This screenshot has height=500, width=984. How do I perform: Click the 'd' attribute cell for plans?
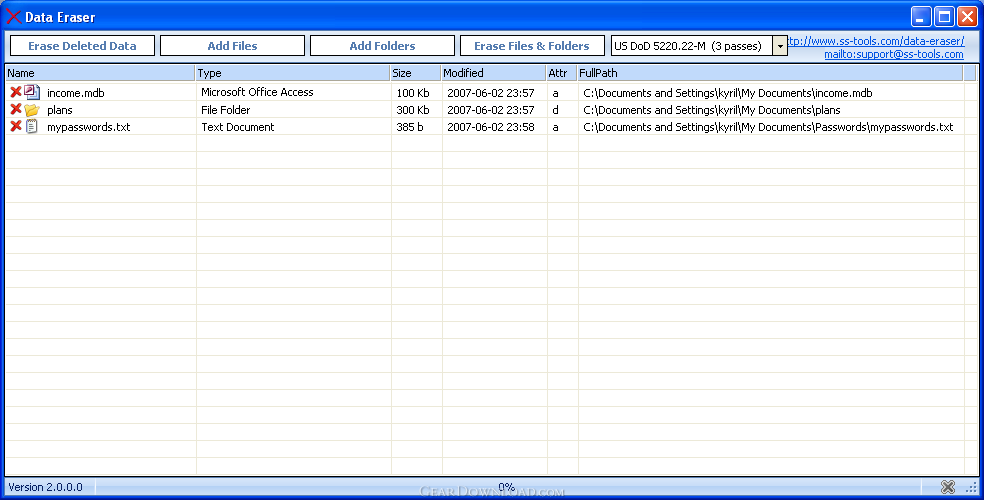click(555, 110)
